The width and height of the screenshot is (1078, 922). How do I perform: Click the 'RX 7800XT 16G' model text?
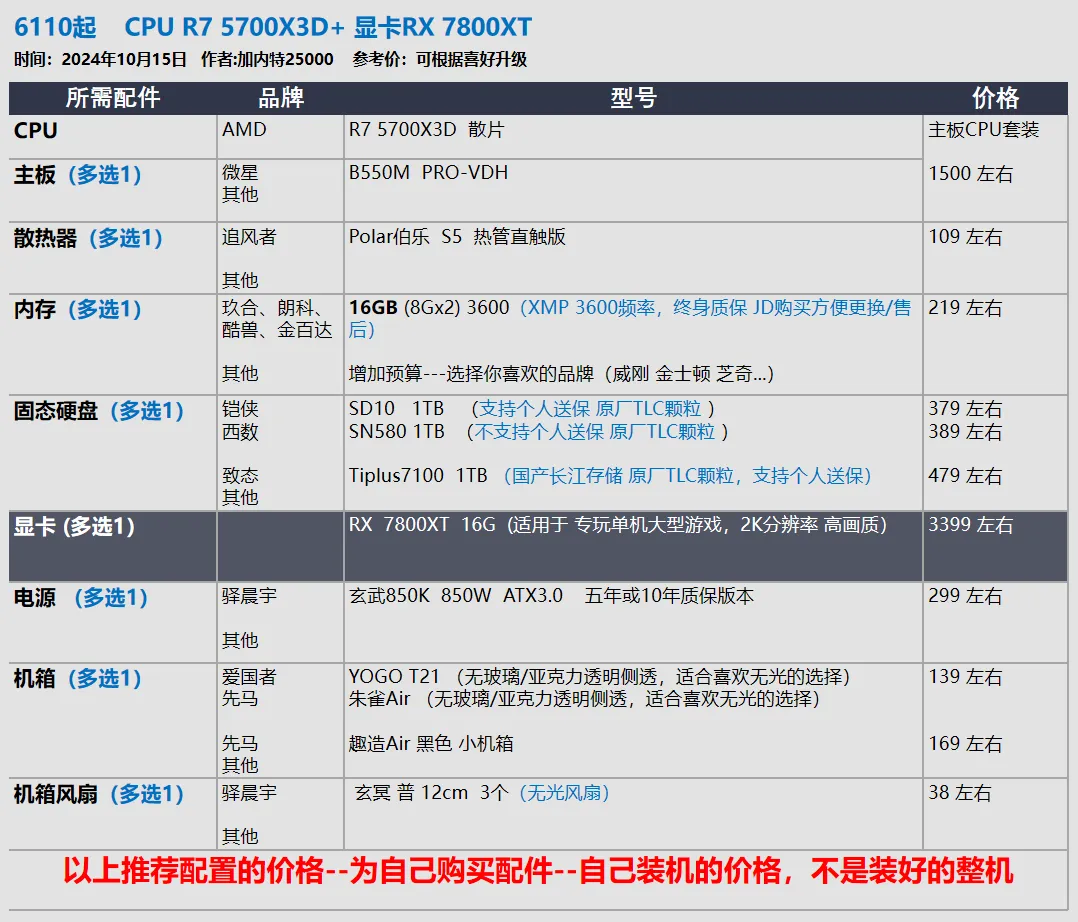tap(422, 525)
